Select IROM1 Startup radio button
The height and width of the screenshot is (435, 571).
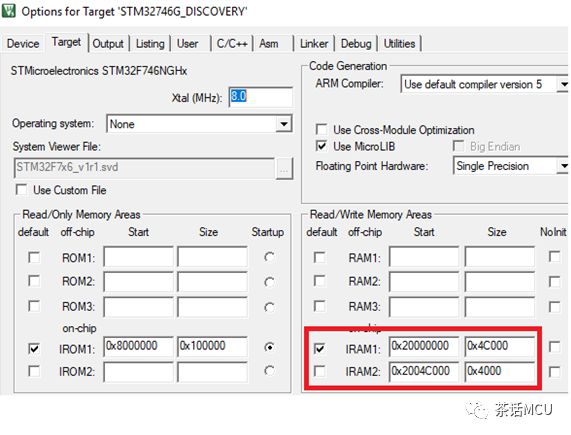[269, 347]
